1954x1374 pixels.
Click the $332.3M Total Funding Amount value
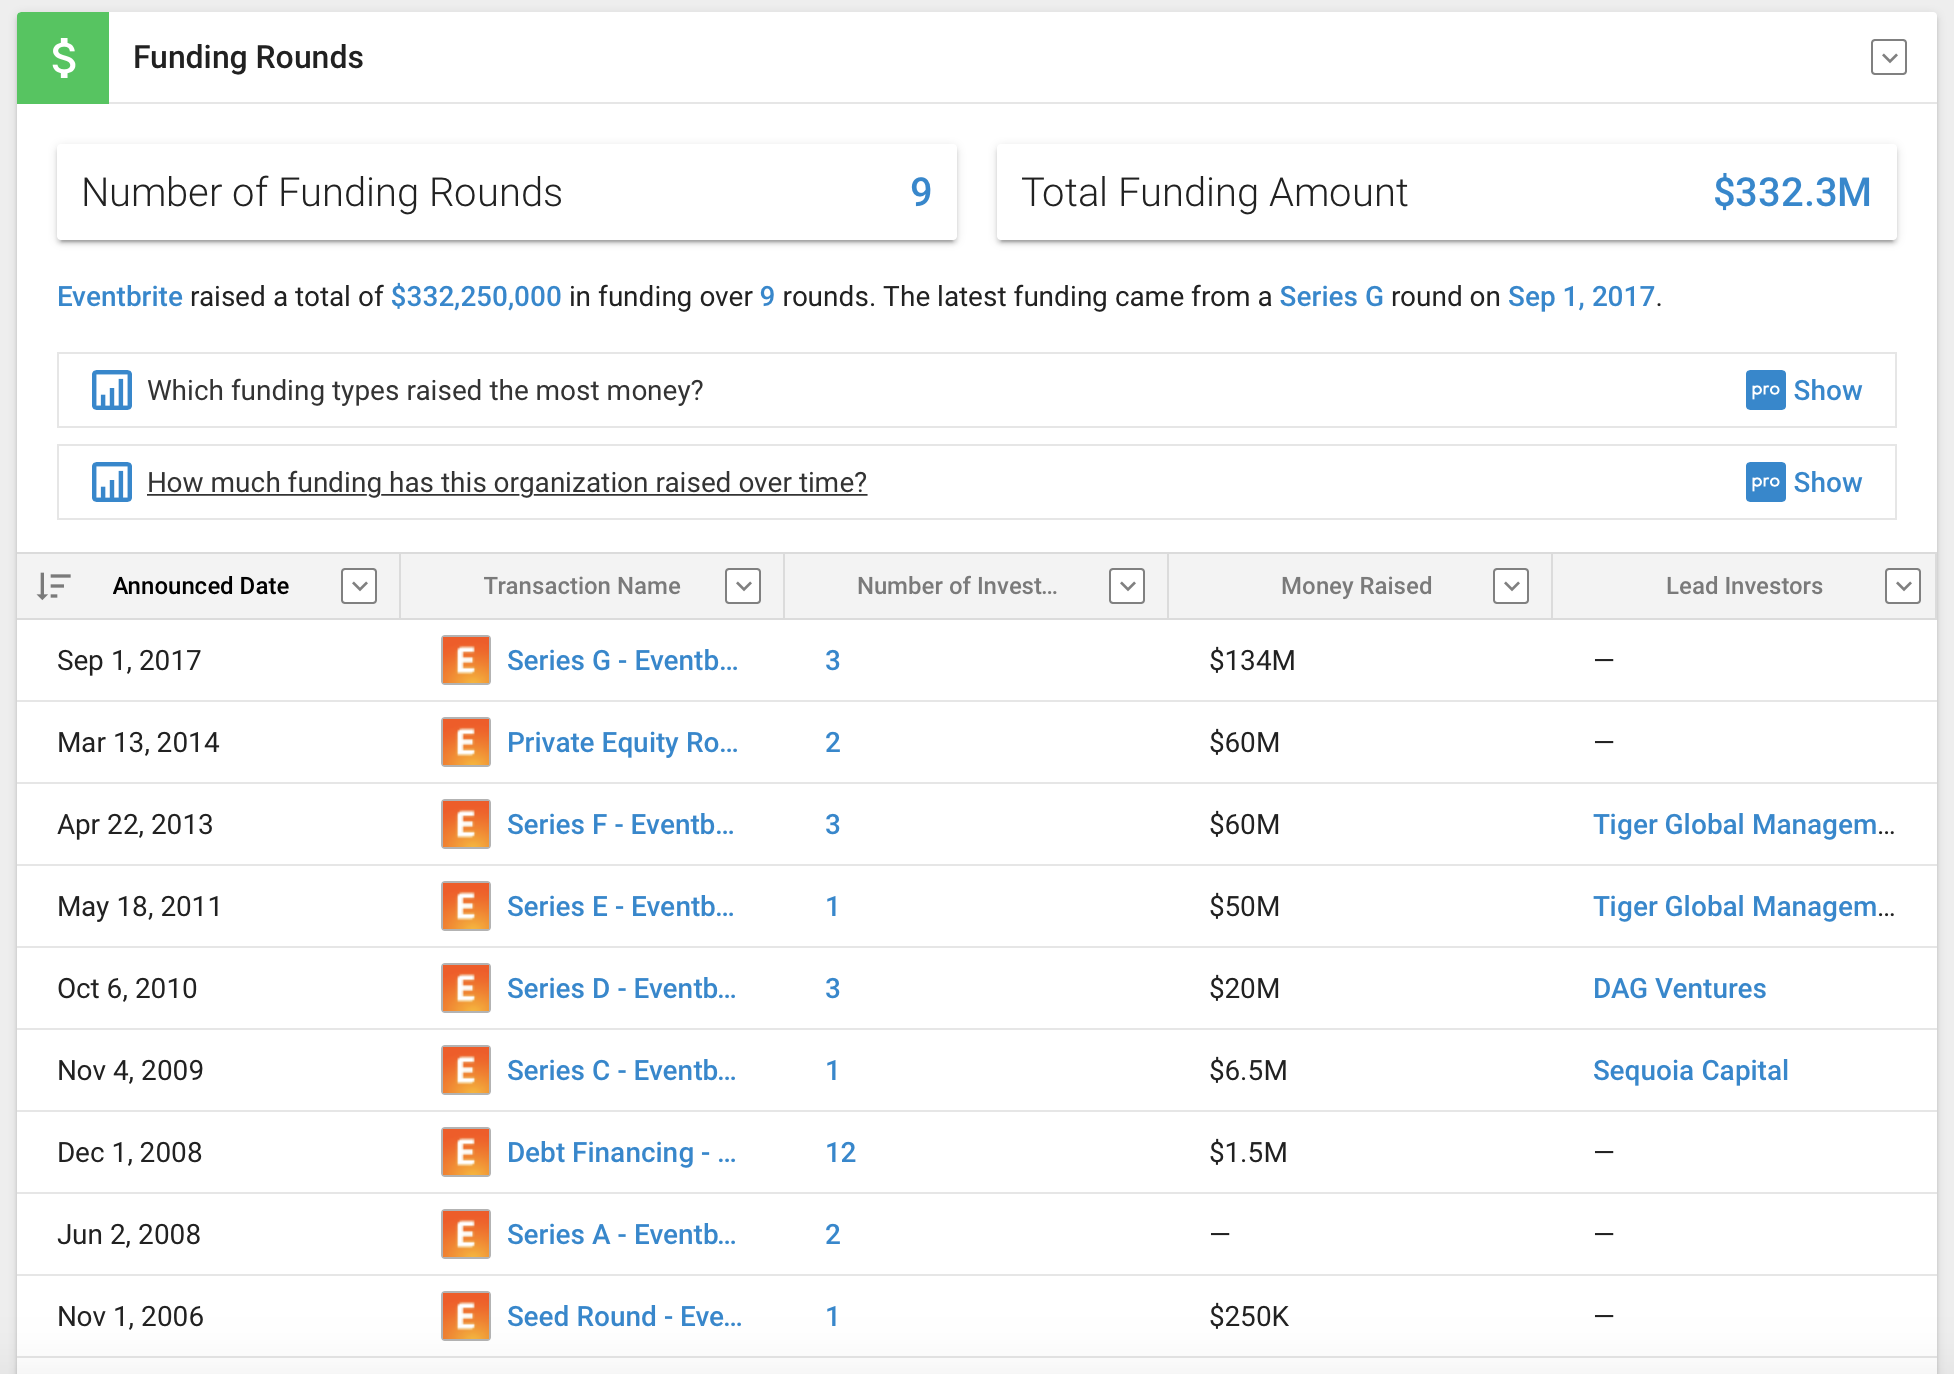tap(1792, 192)
